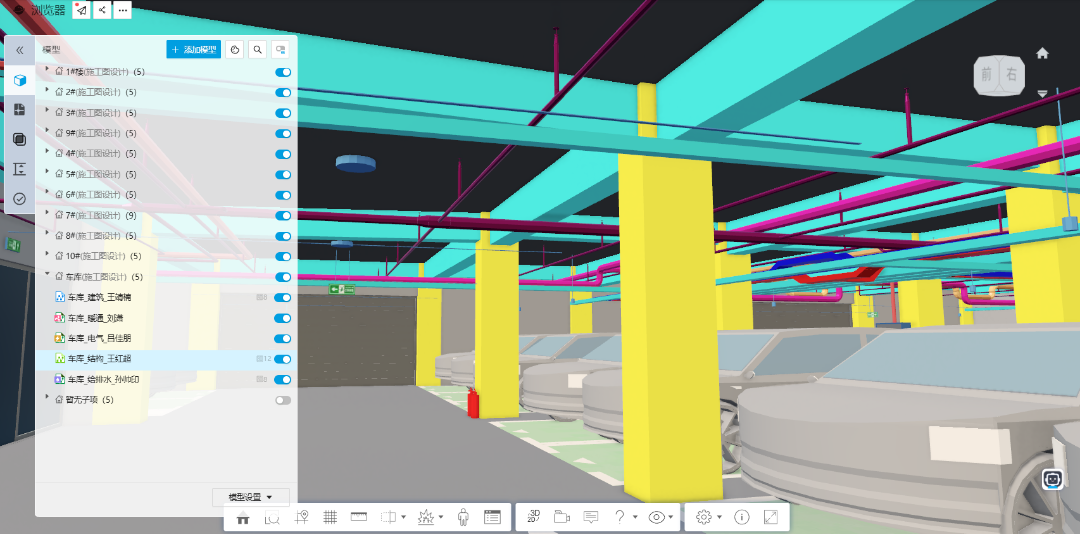Image resolution: width=1080 pixels, height=534 pixels.
Task: Enable the 暂无子项 visibility switch
Action: pos(283,400)
